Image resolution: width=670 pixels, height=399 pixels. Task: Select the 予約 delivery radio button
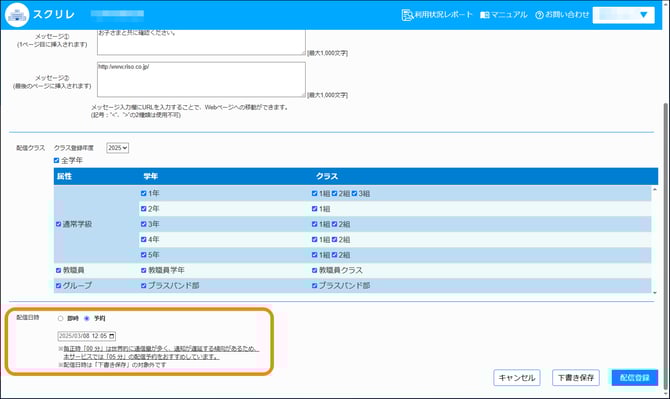[x=87, y=318]
